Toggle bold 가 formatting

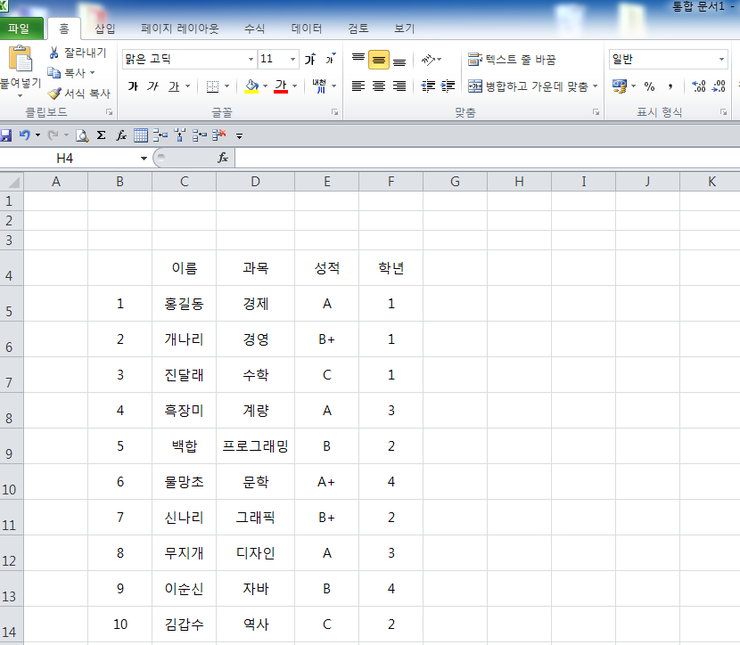coord(133,86)
